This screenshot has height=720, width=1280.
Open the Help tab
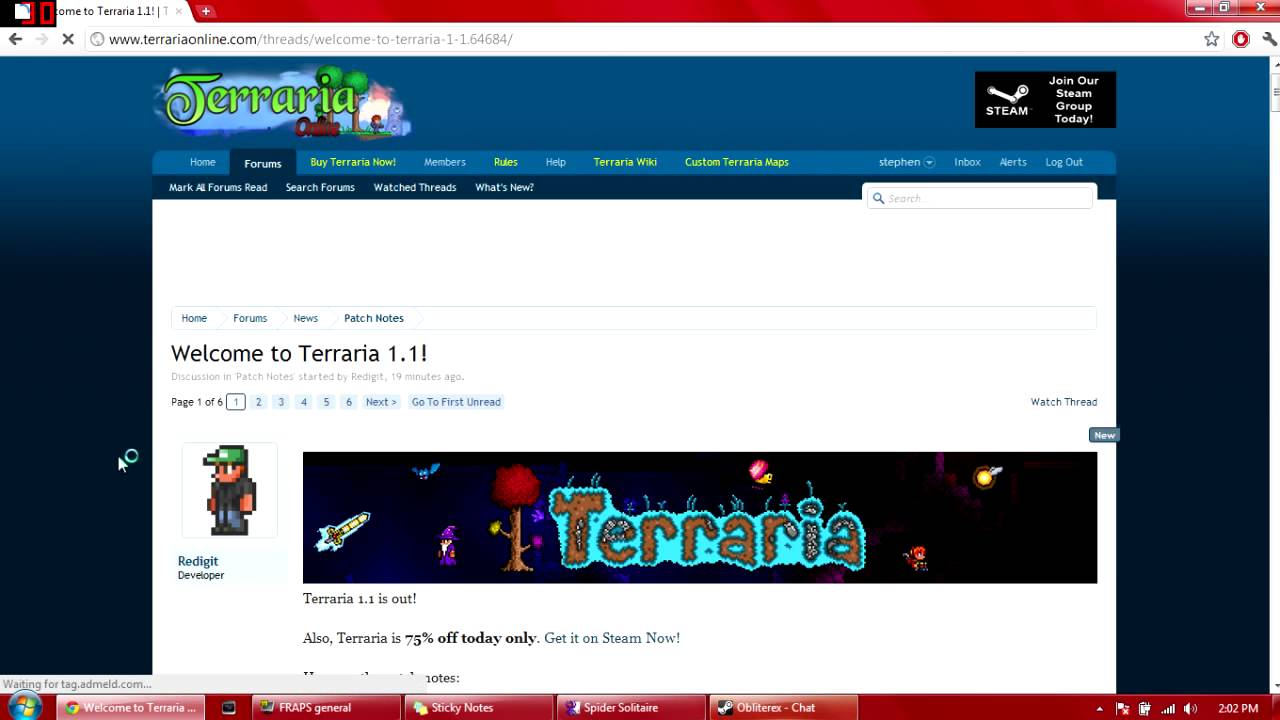pyautogui.click(x=556, y=162)
